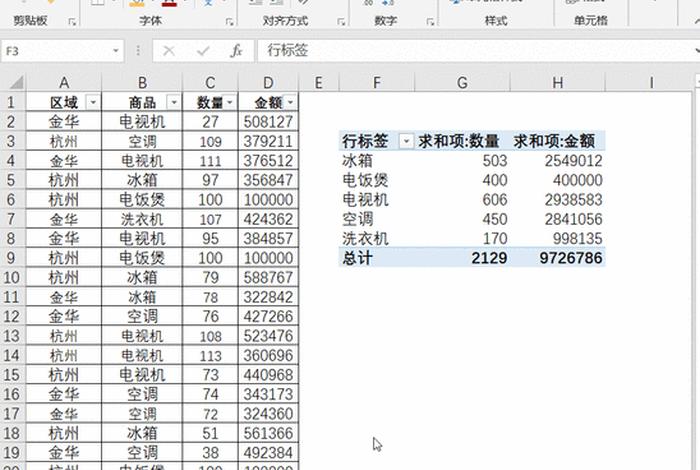Click the select-all corner triangle of the sheet
This screenshot has width=700, height=470.
16,83
